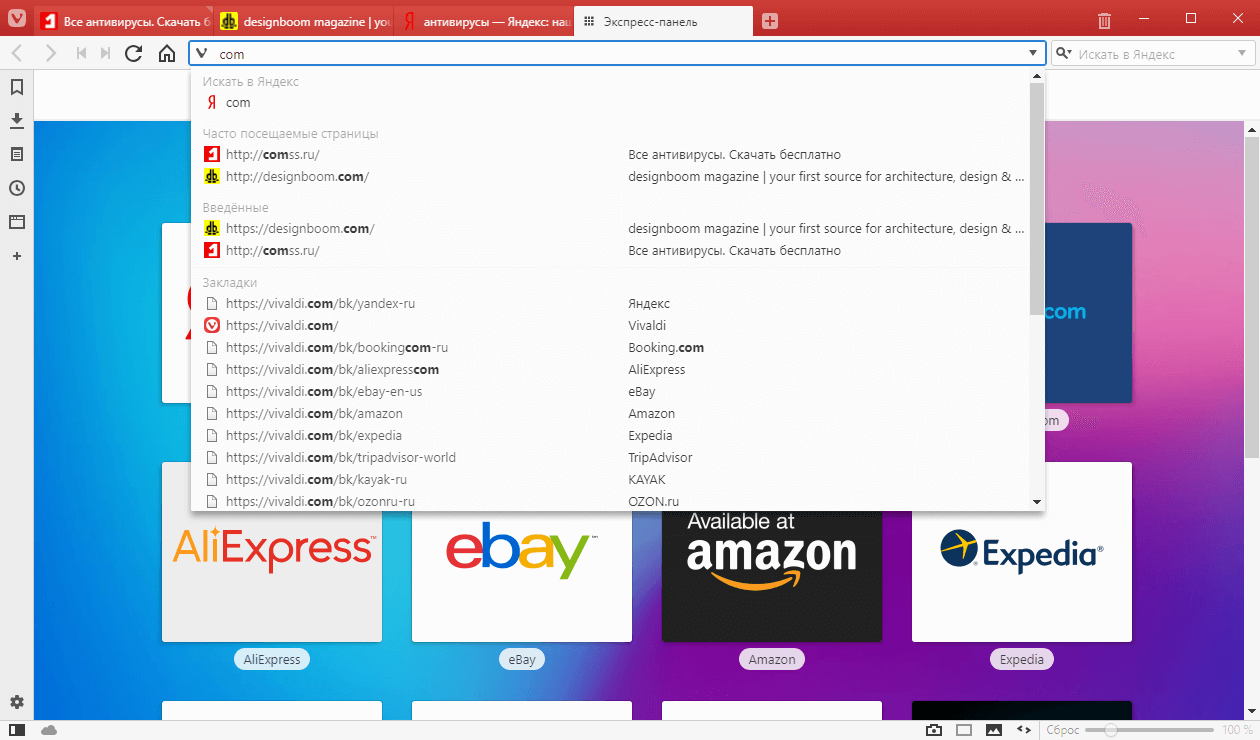Image resolution: width=1260 pixels, height=740 pixels.
Task: Click the sync cloud icon
Action: [48, 730]
